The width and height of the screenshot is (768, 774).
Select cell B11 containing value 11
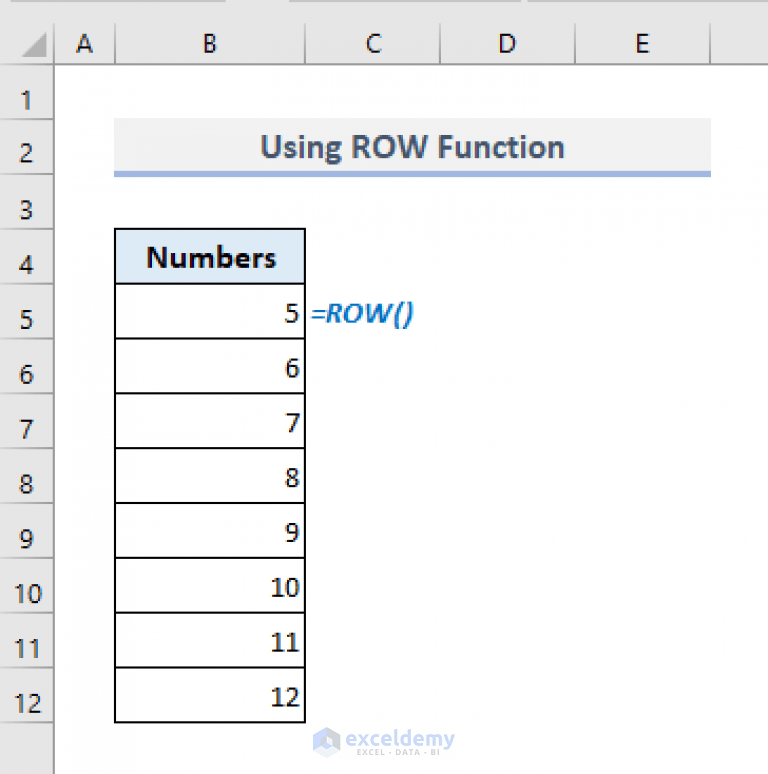pyautogui.click(x=210, y=641)
